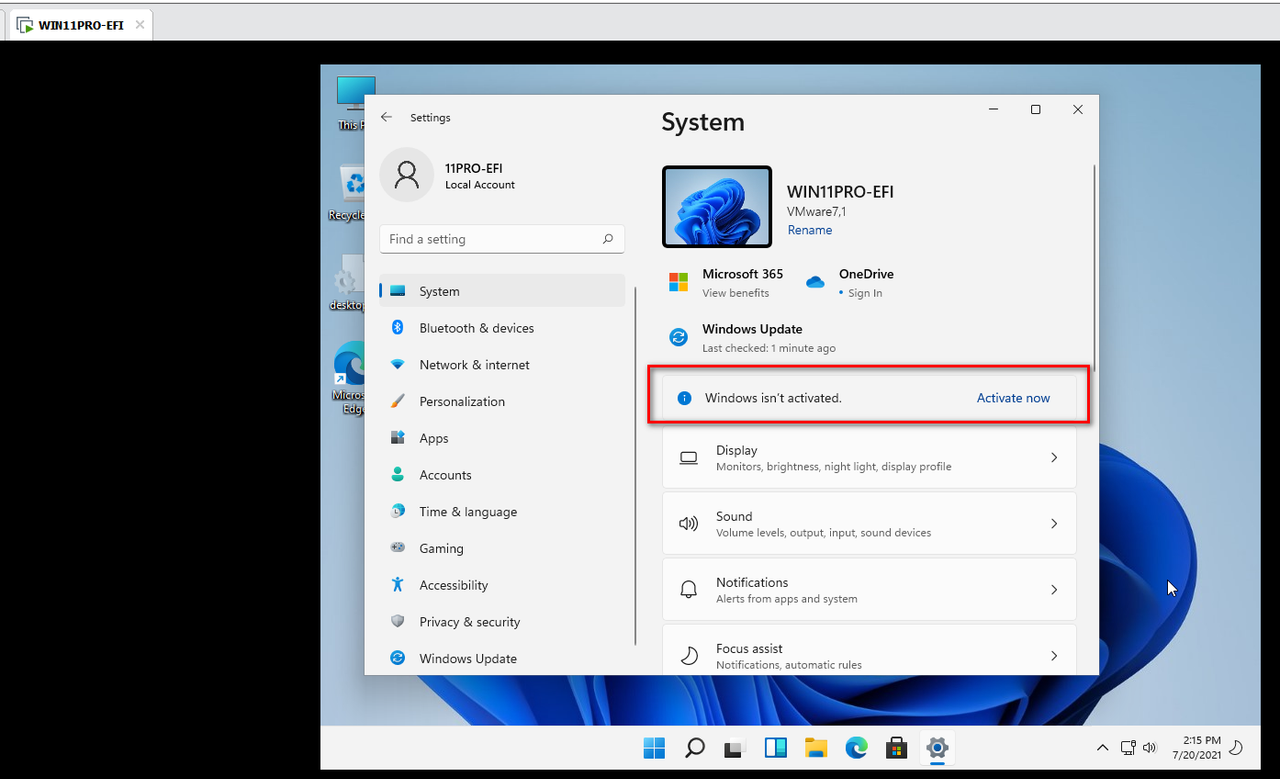Click the Rename link under WIN11PRO-EFI
1280x779 pixels.
(x=809, y=230)
